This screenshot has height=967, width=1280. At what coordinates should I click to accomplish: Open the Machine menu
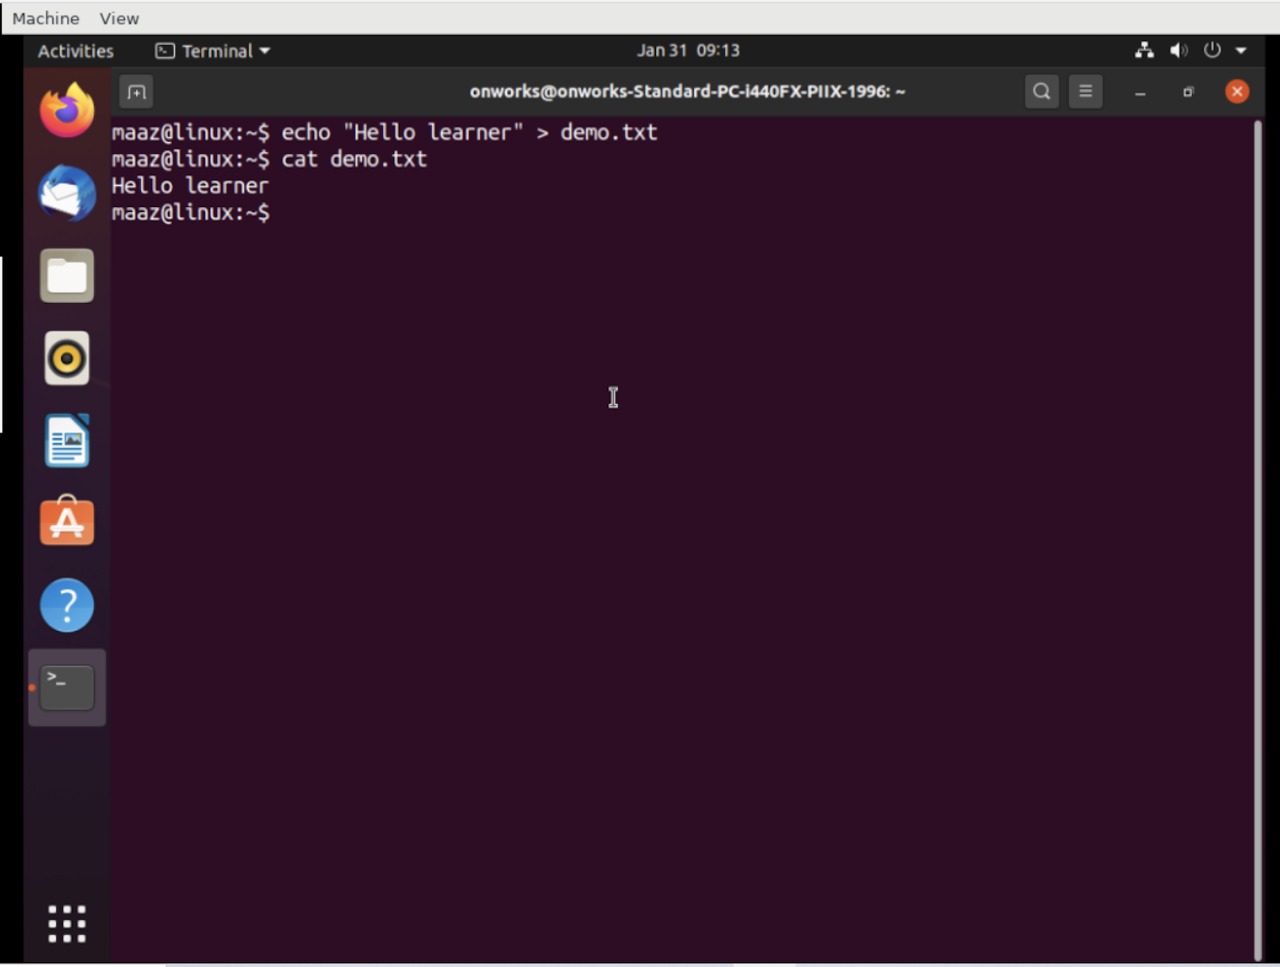click(45, 18)
